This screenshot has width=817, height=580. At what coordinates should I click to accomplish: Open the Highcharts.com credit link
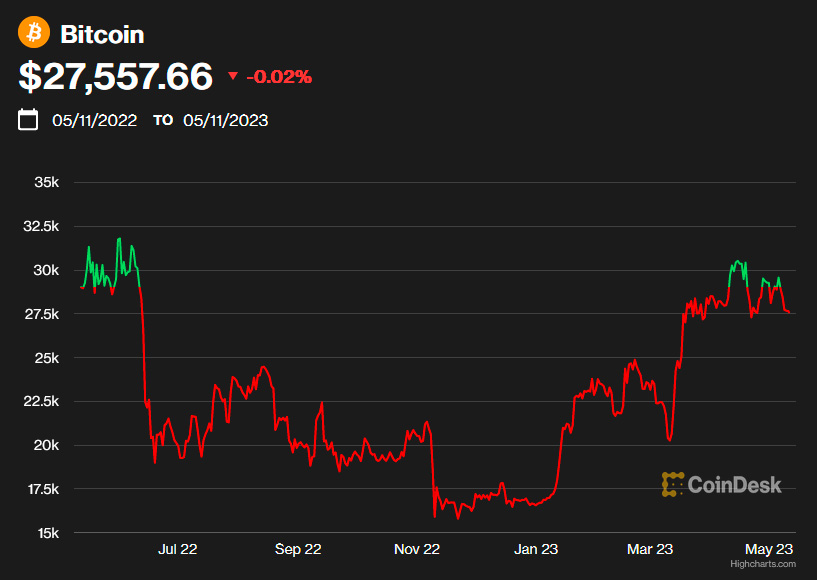click(x=763, y=565)
